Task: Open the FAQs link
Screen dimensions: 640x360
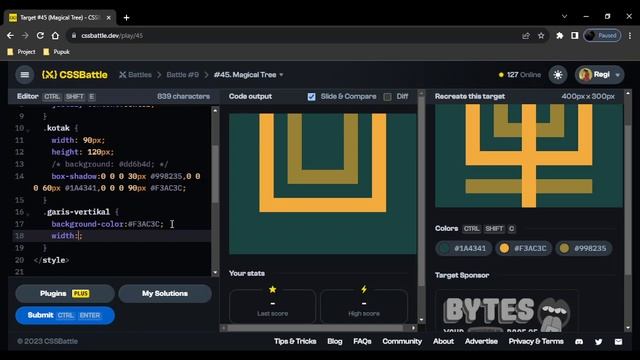Action: (x=362, y=341)
